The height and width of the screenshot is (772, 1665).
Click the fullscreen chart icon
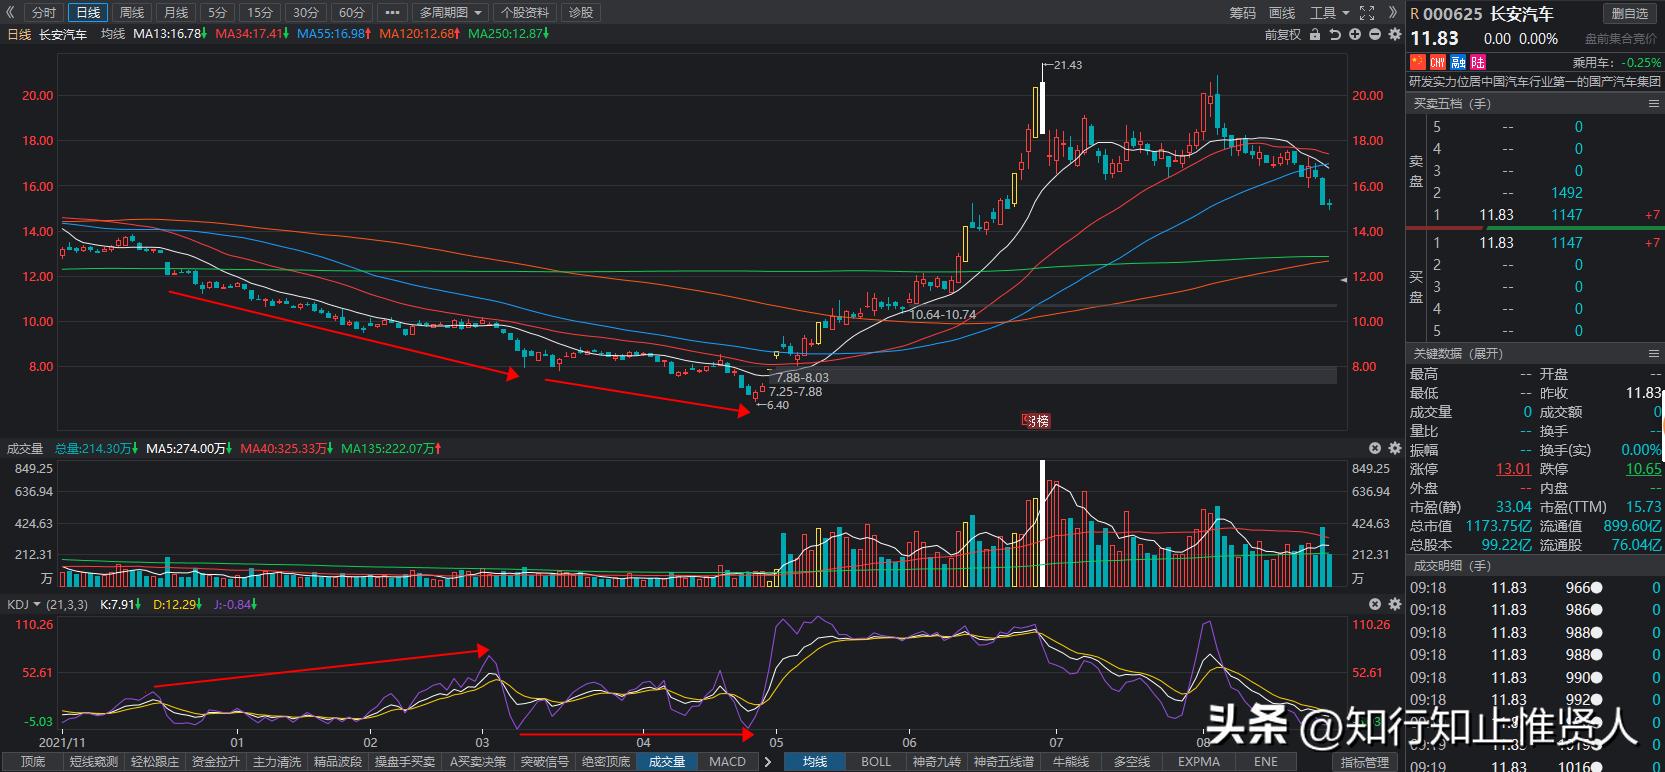coord(1367,13)
